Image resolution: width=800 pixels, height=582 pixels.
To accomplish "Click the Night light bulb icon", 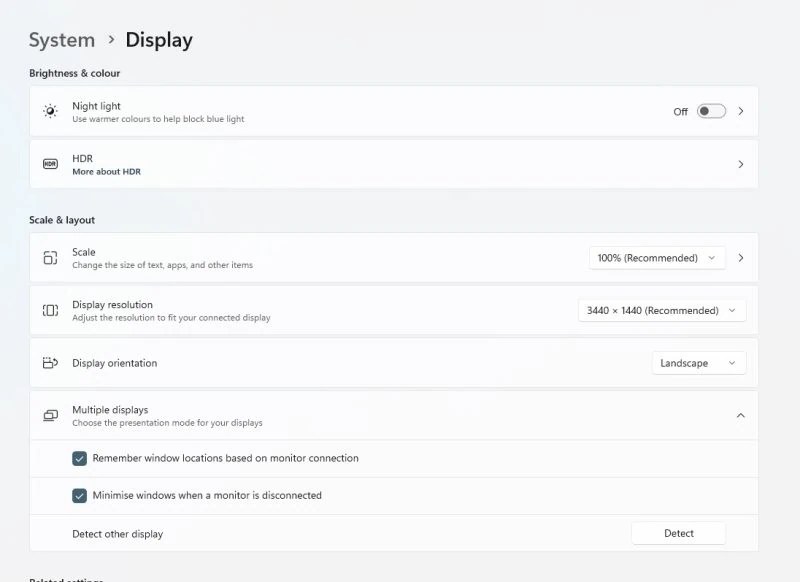I will (x=50, y=110).
